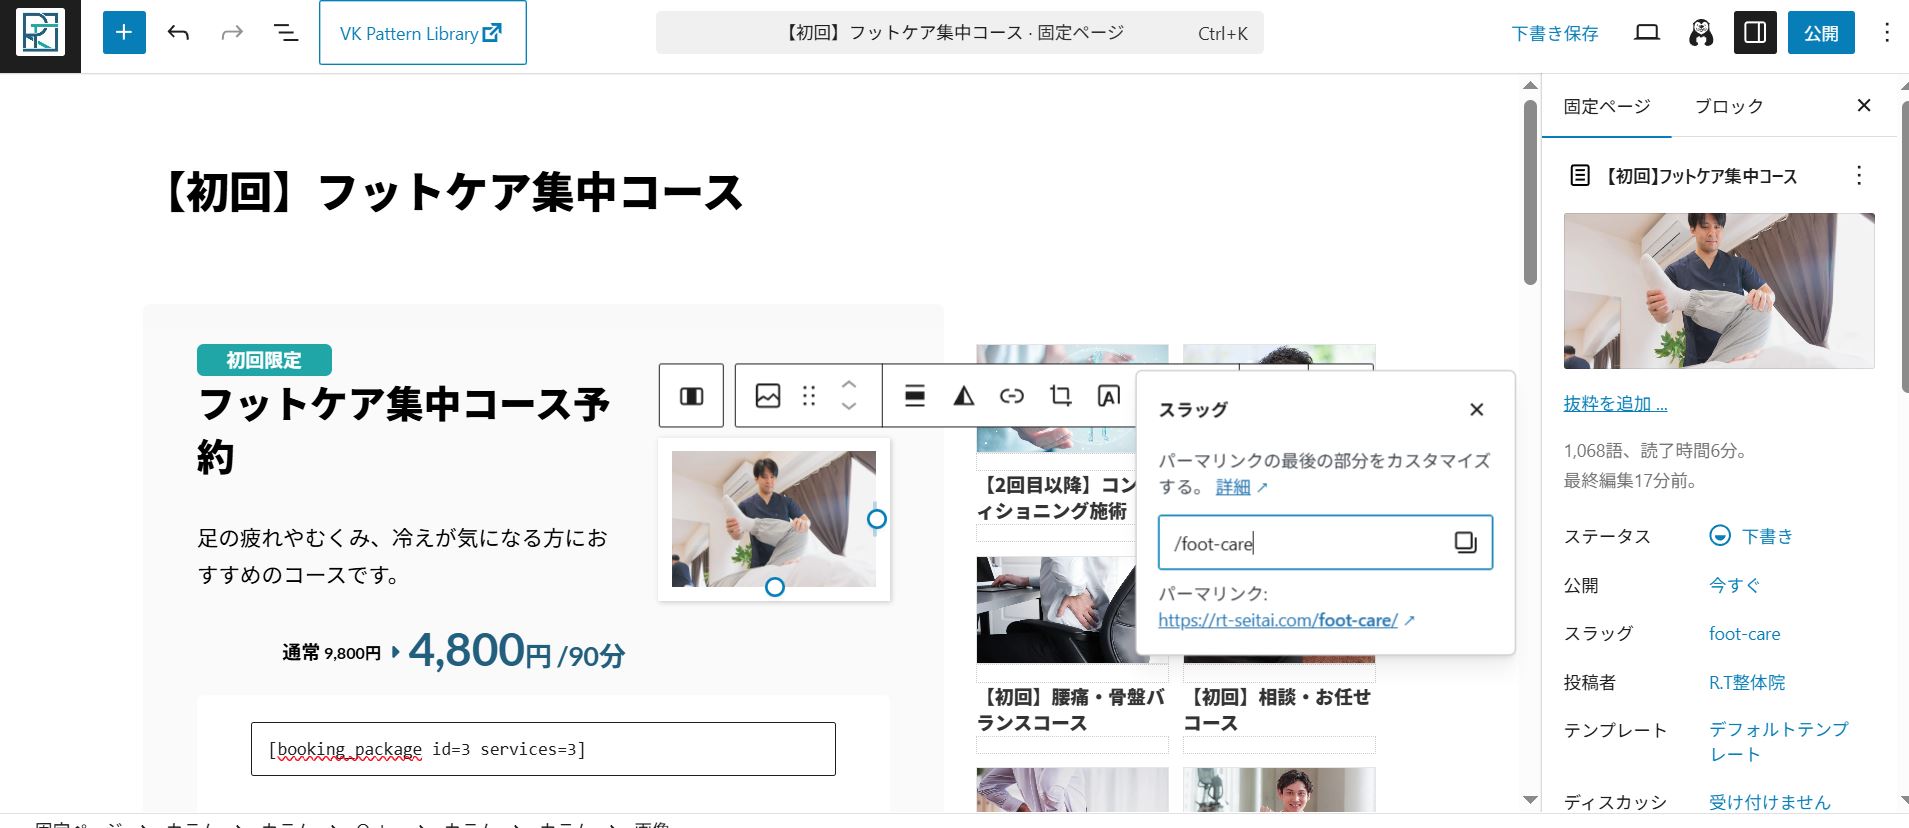Select parent columns block button
The width and height of the screenshot is (1909, 828).
(691, 396)
